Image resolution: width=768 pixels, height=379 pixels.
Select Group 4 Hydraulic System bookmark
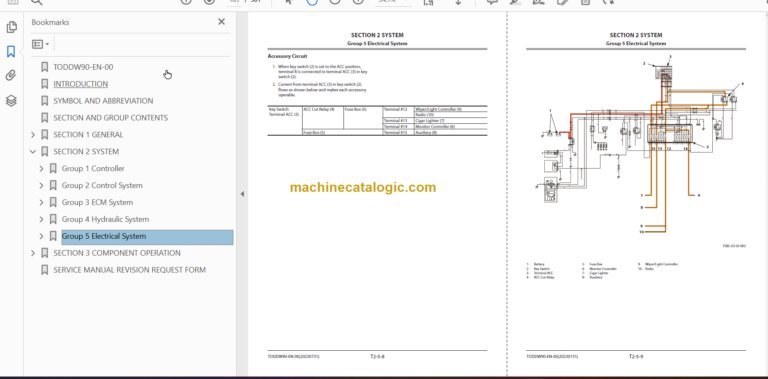(105, 219)
